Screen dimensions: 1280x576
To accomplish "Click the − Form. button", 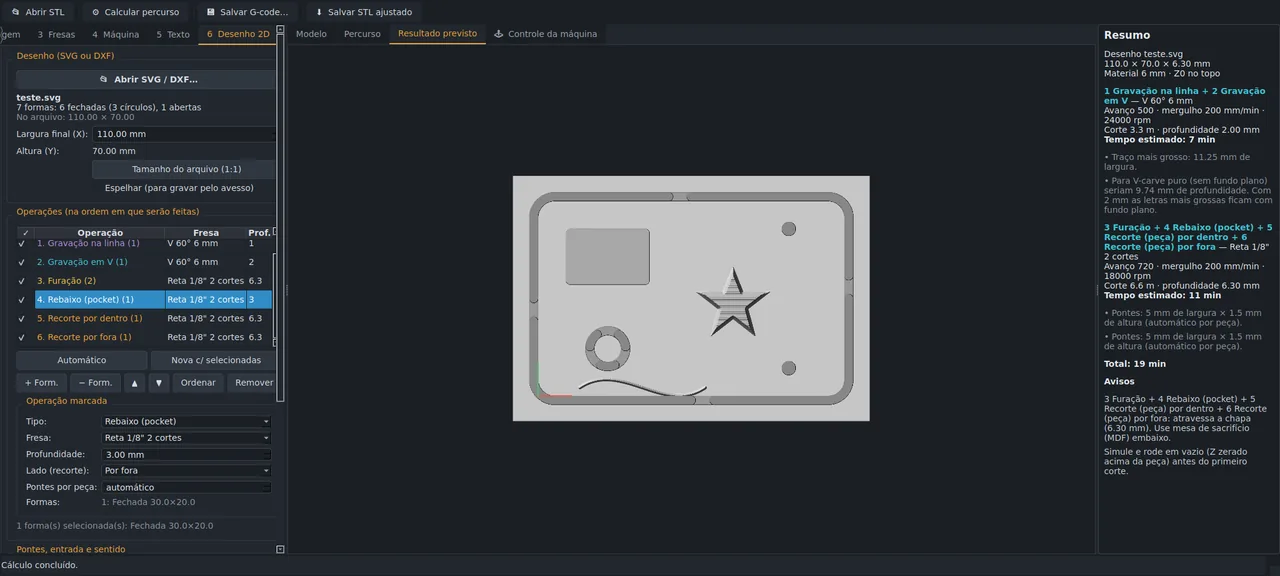I will click(x=96, y=383).
